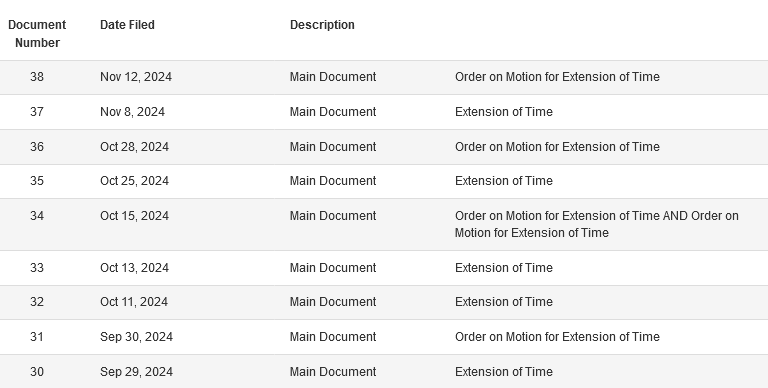This screenshot has height=388, width=768.
Task: Open document 34 combined Order on Motion entry
Action: click(x=597, y=224)
